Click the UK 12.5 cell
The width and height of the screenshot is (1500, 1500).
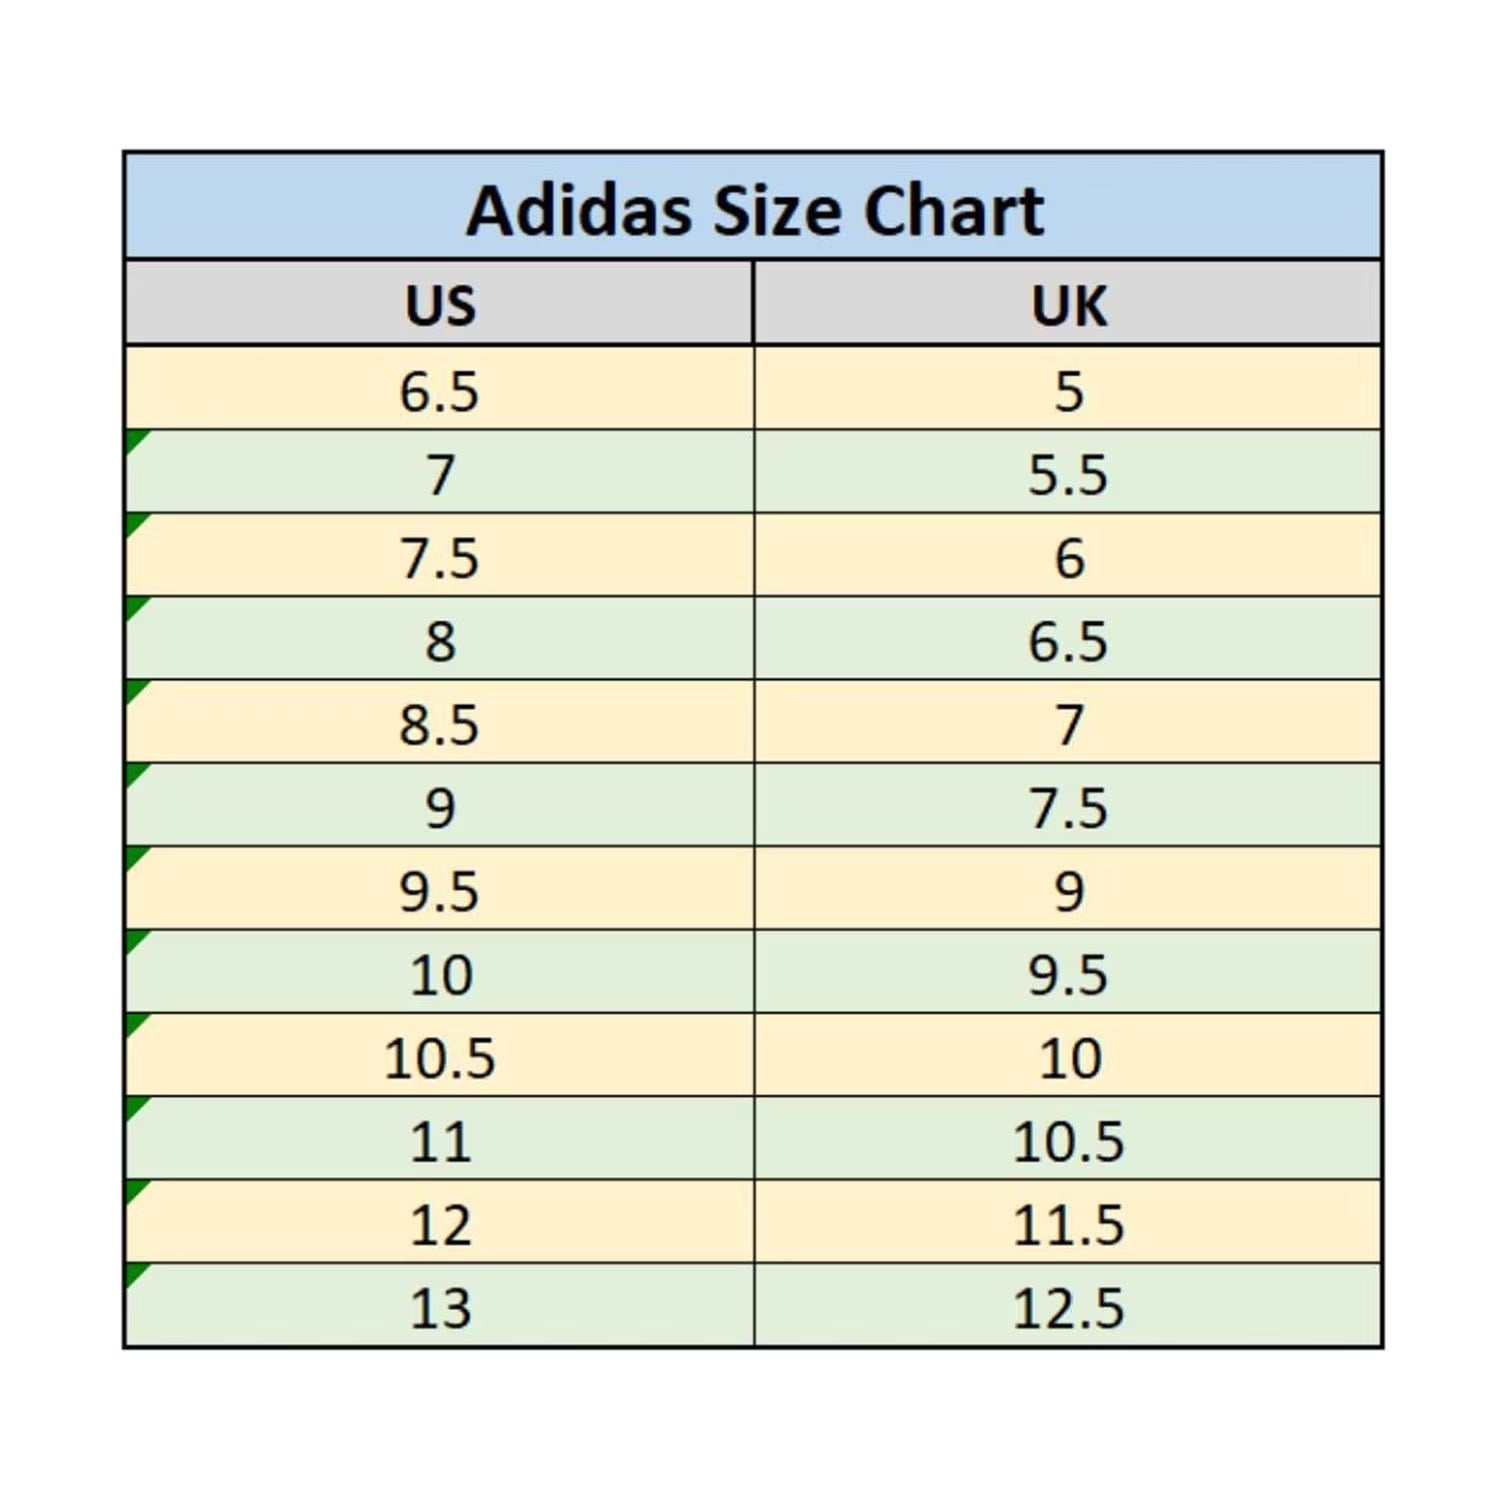click(x=1068, y=1307)
